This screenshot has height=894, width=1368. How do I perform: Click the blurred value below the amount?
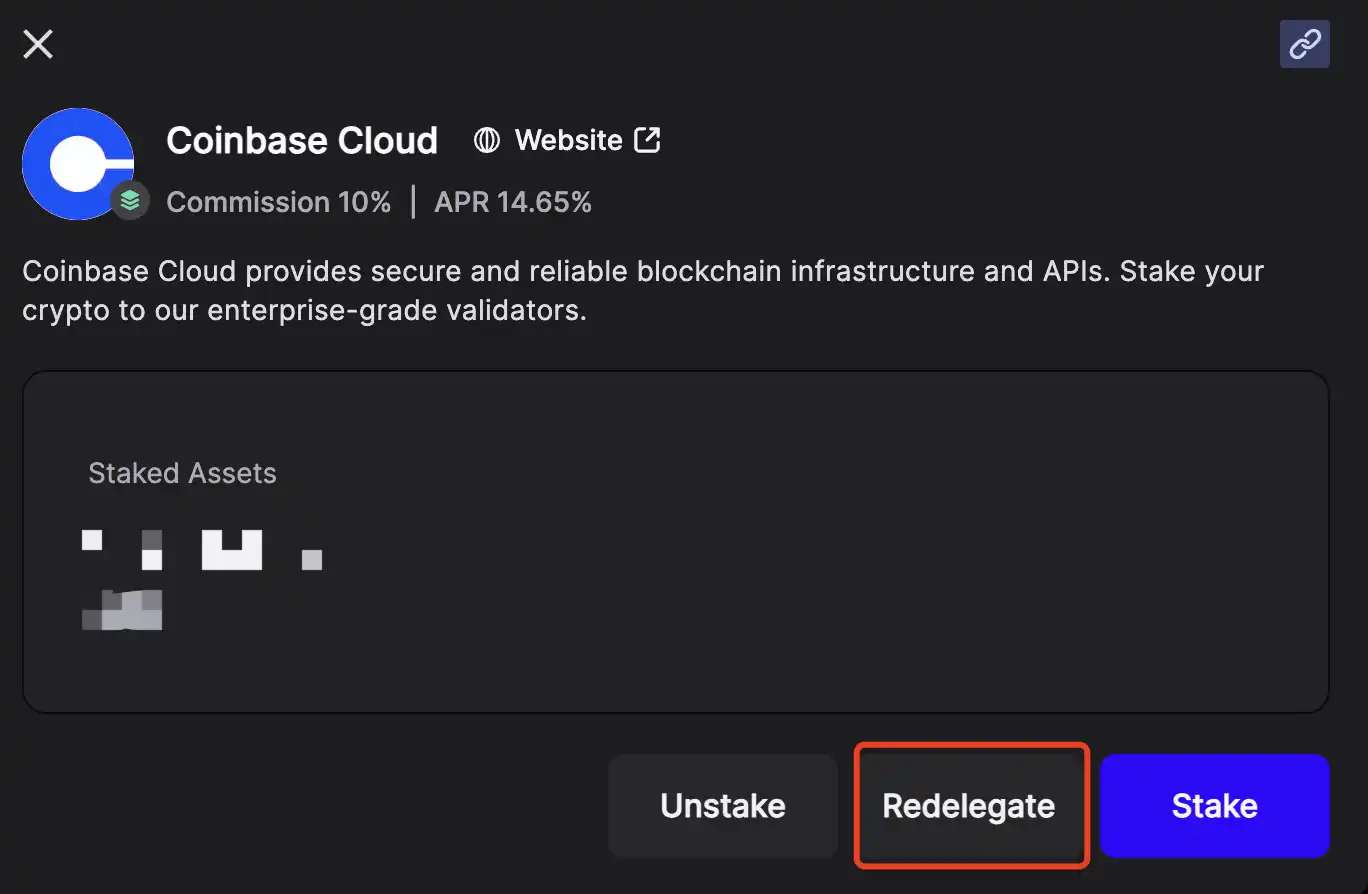[122, 610]
